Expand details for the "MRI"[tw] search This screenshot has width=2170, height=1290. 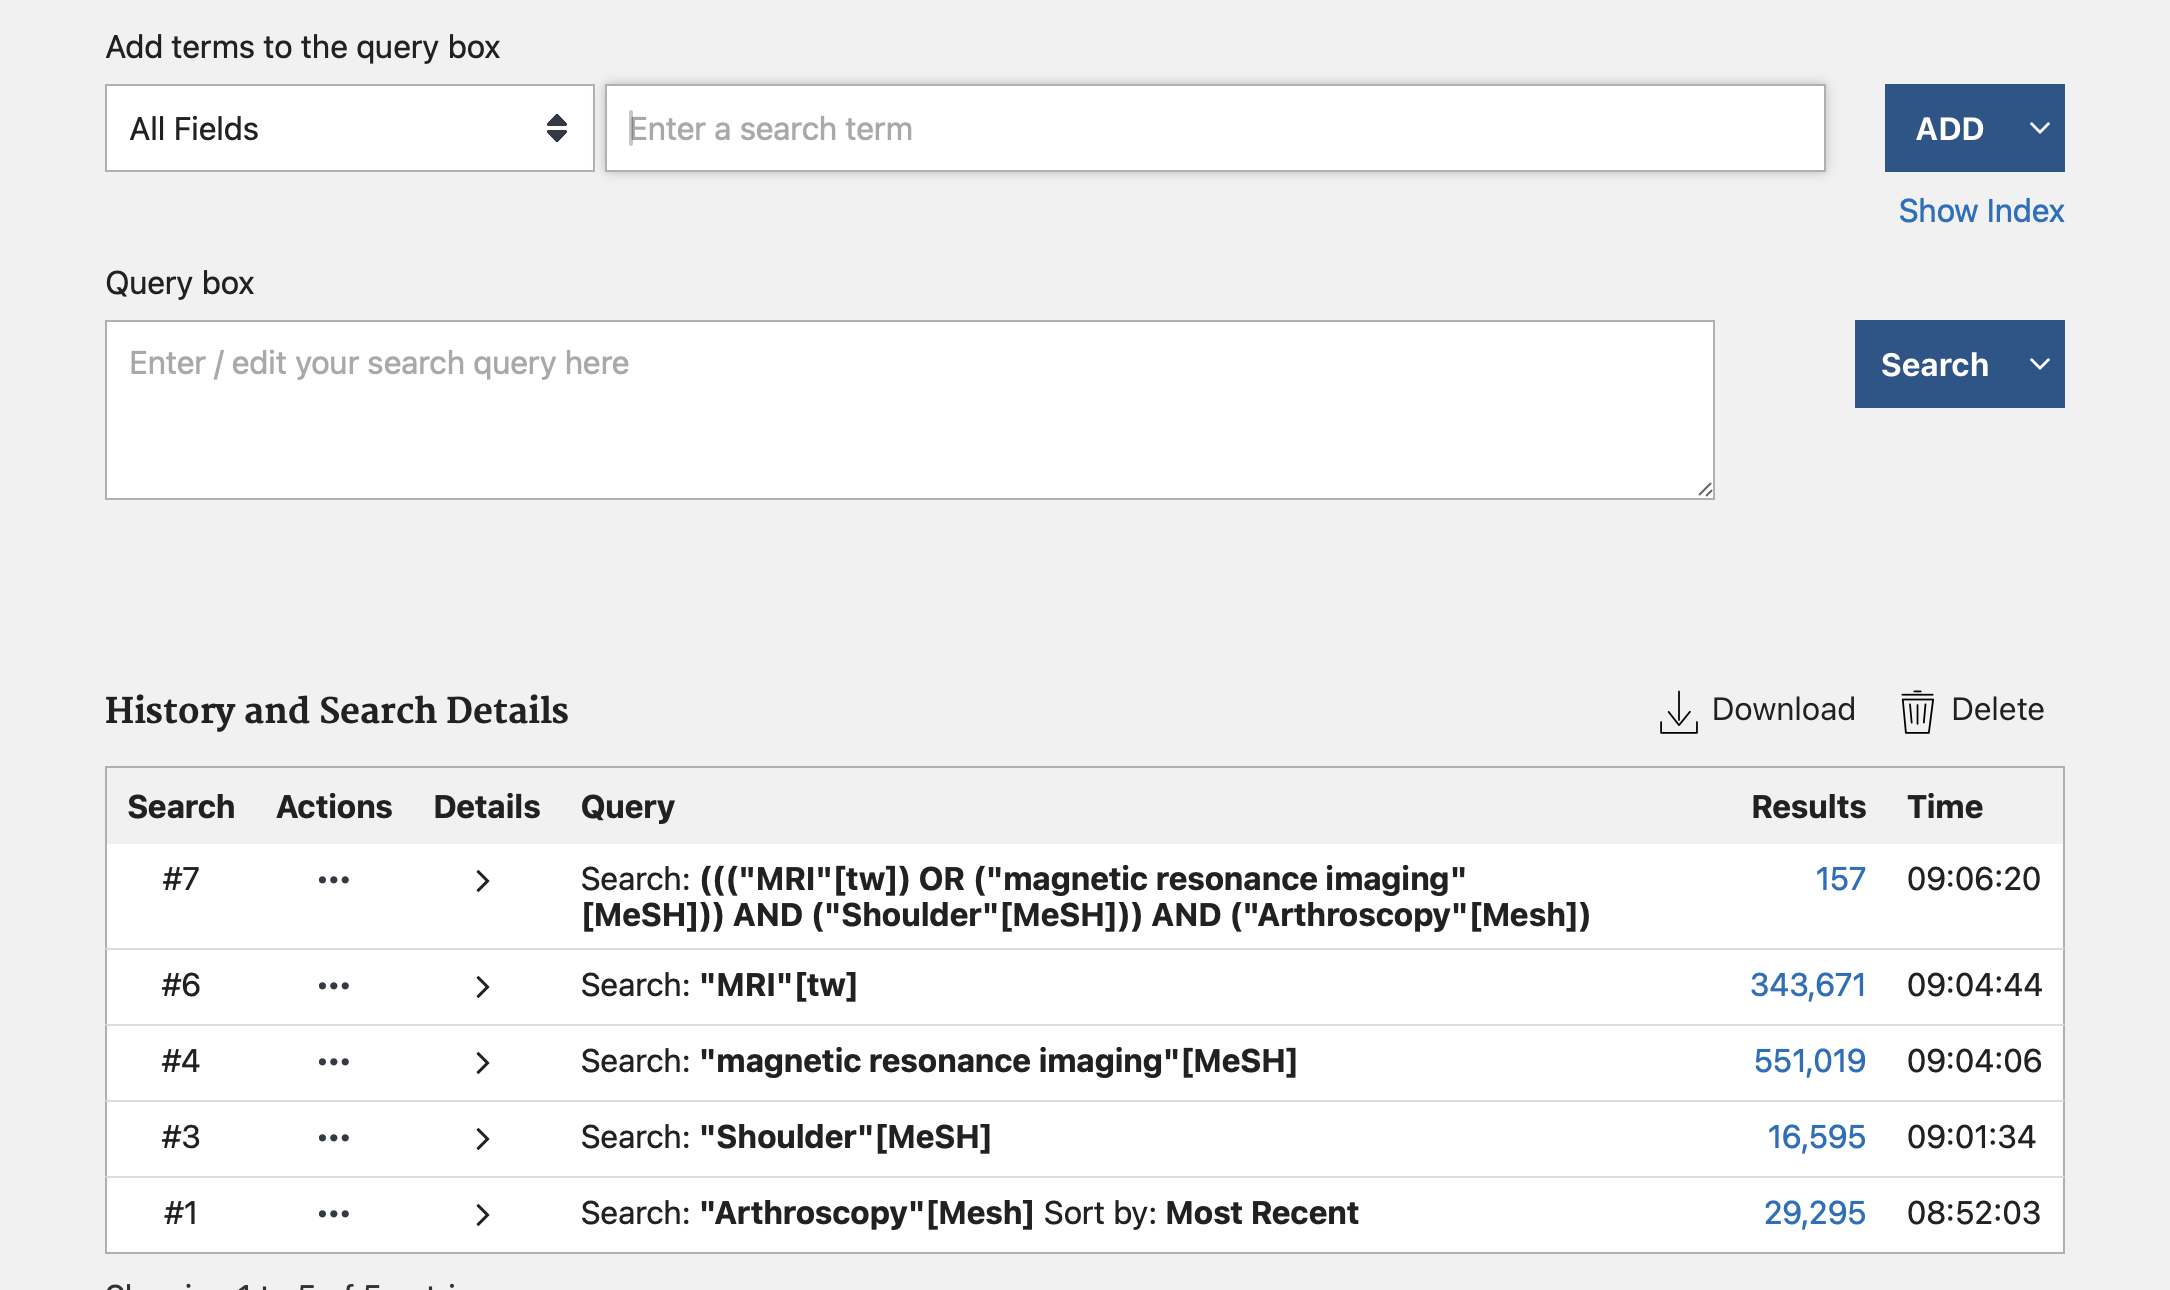point(482,987)
